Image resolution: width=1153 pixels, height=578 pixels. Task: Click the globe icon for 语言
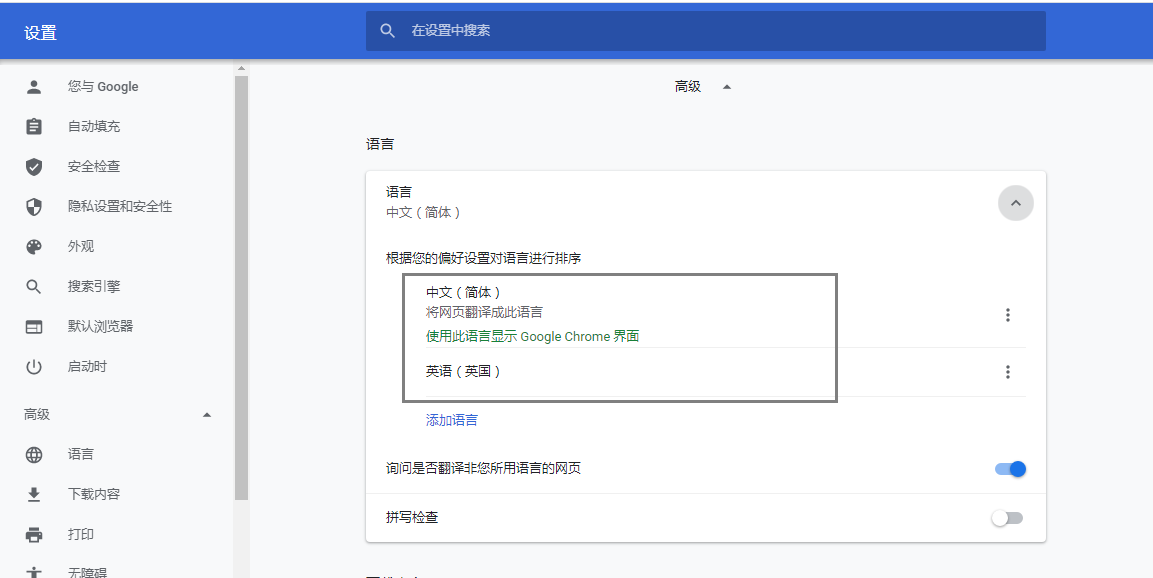click(x=34, y=454)
